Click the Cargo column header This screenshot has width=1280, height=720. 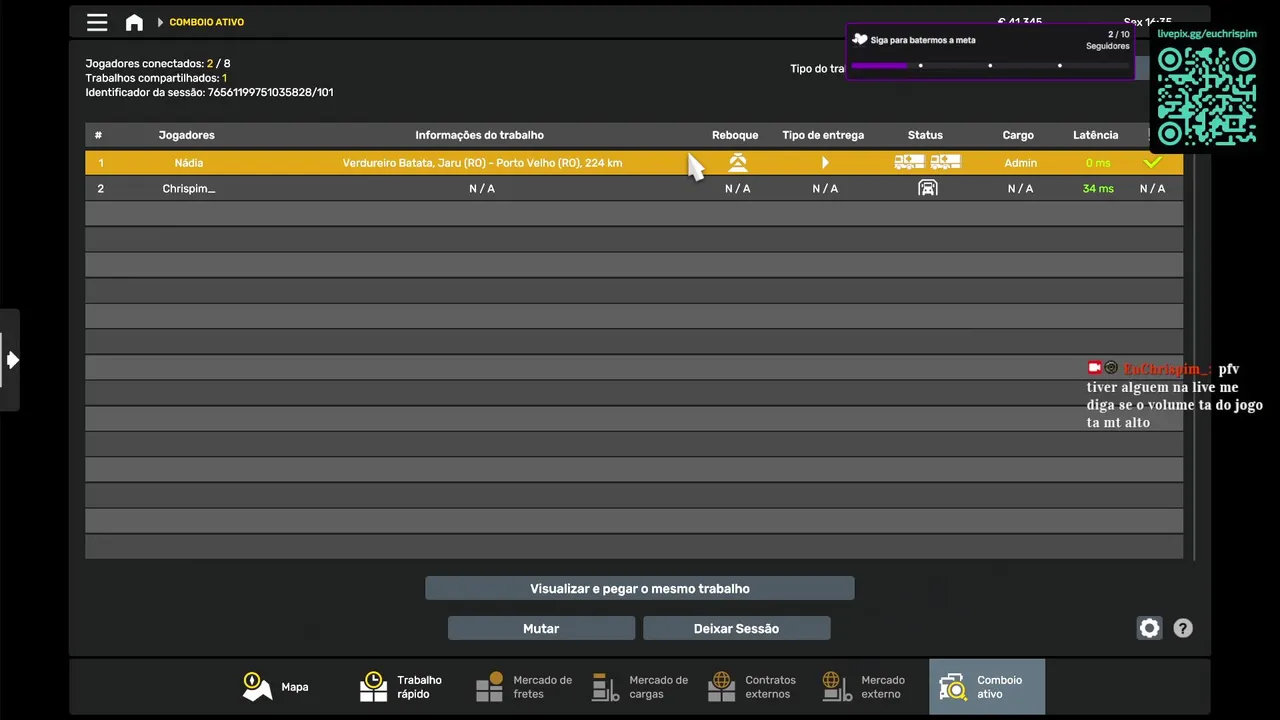(1018, 135)
